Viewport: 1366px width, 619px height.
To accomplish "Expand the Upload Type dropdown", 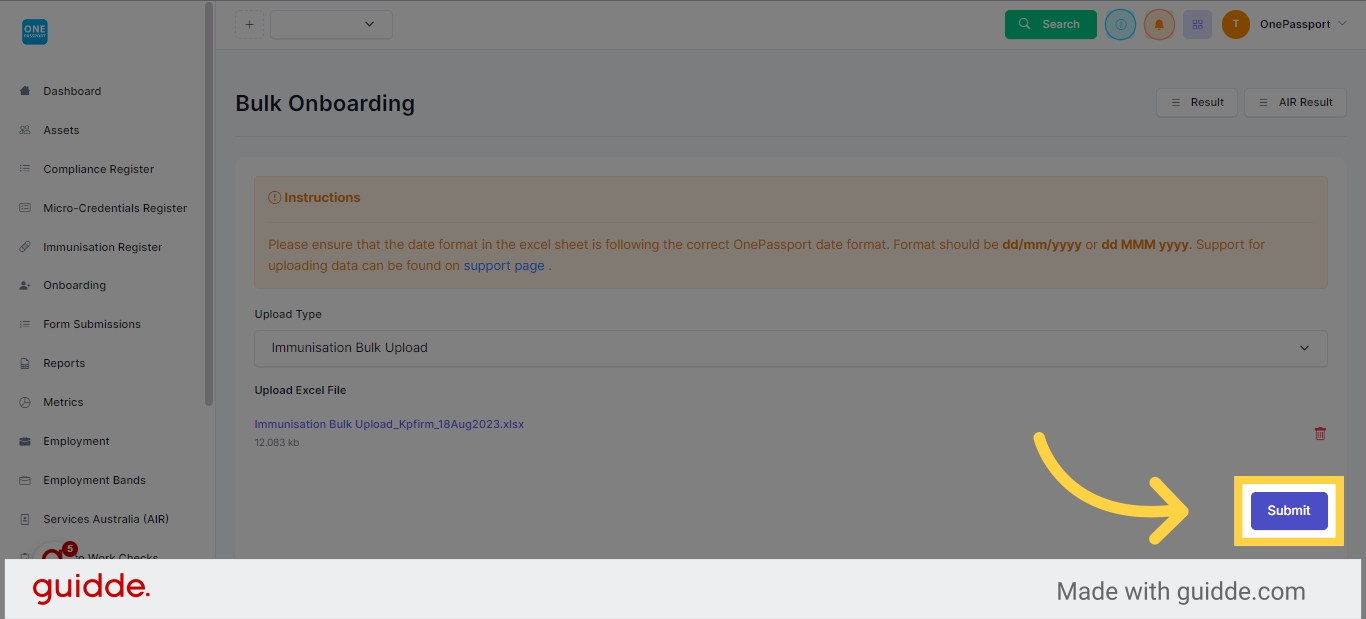I will pos(790,348).
